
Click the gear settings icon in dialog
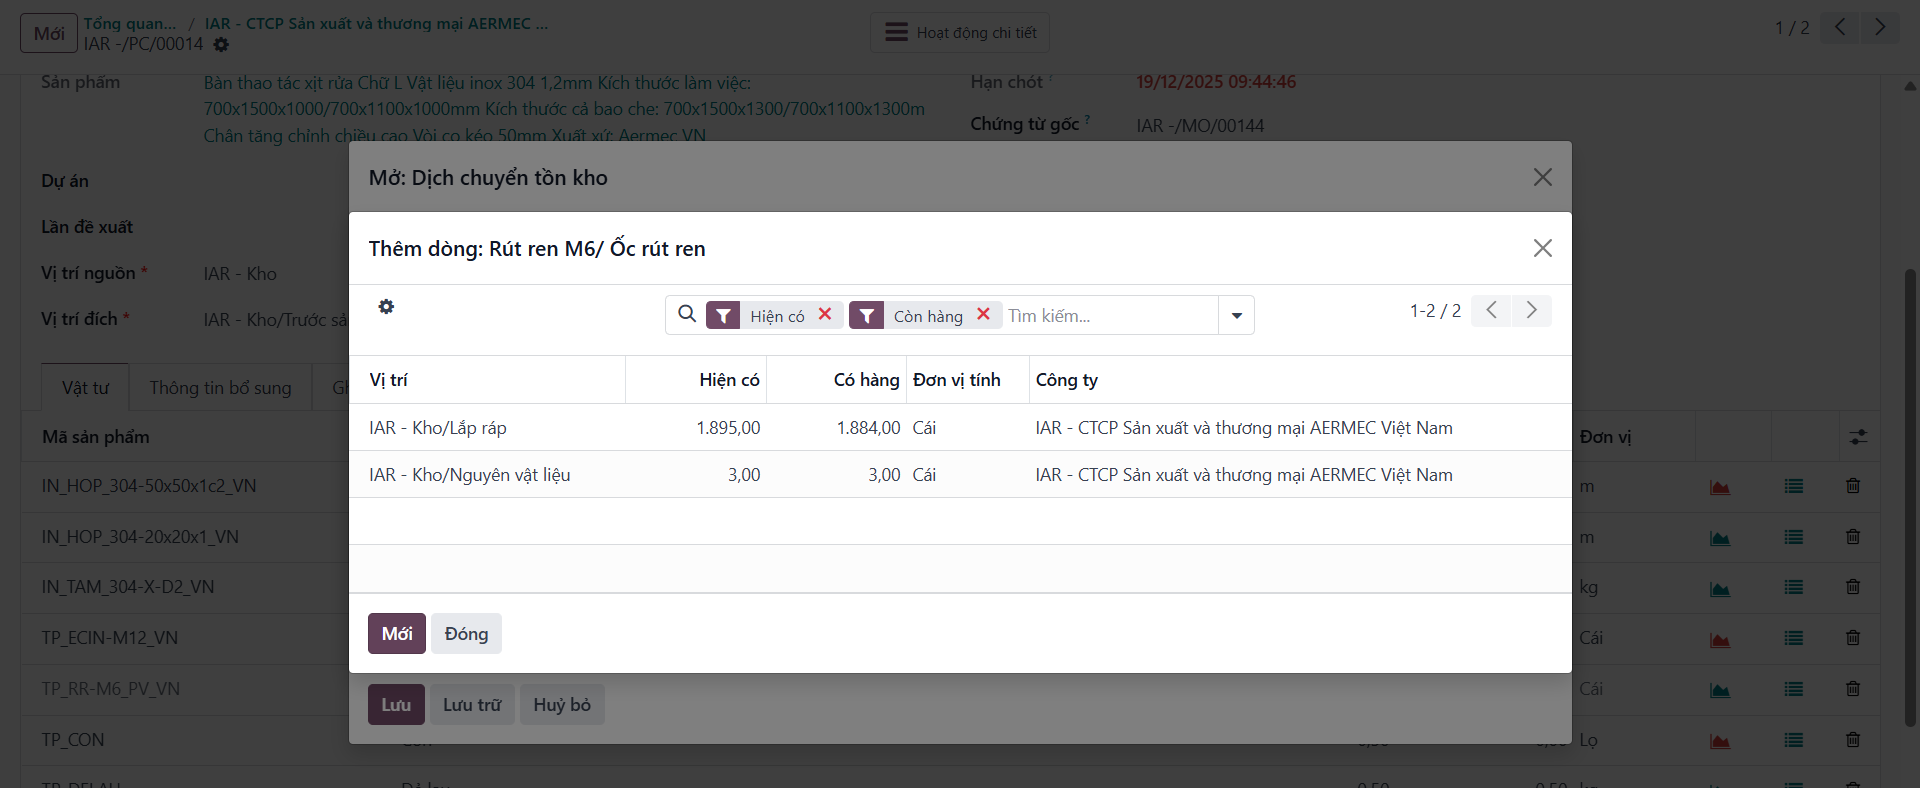[x=386, y=307]
